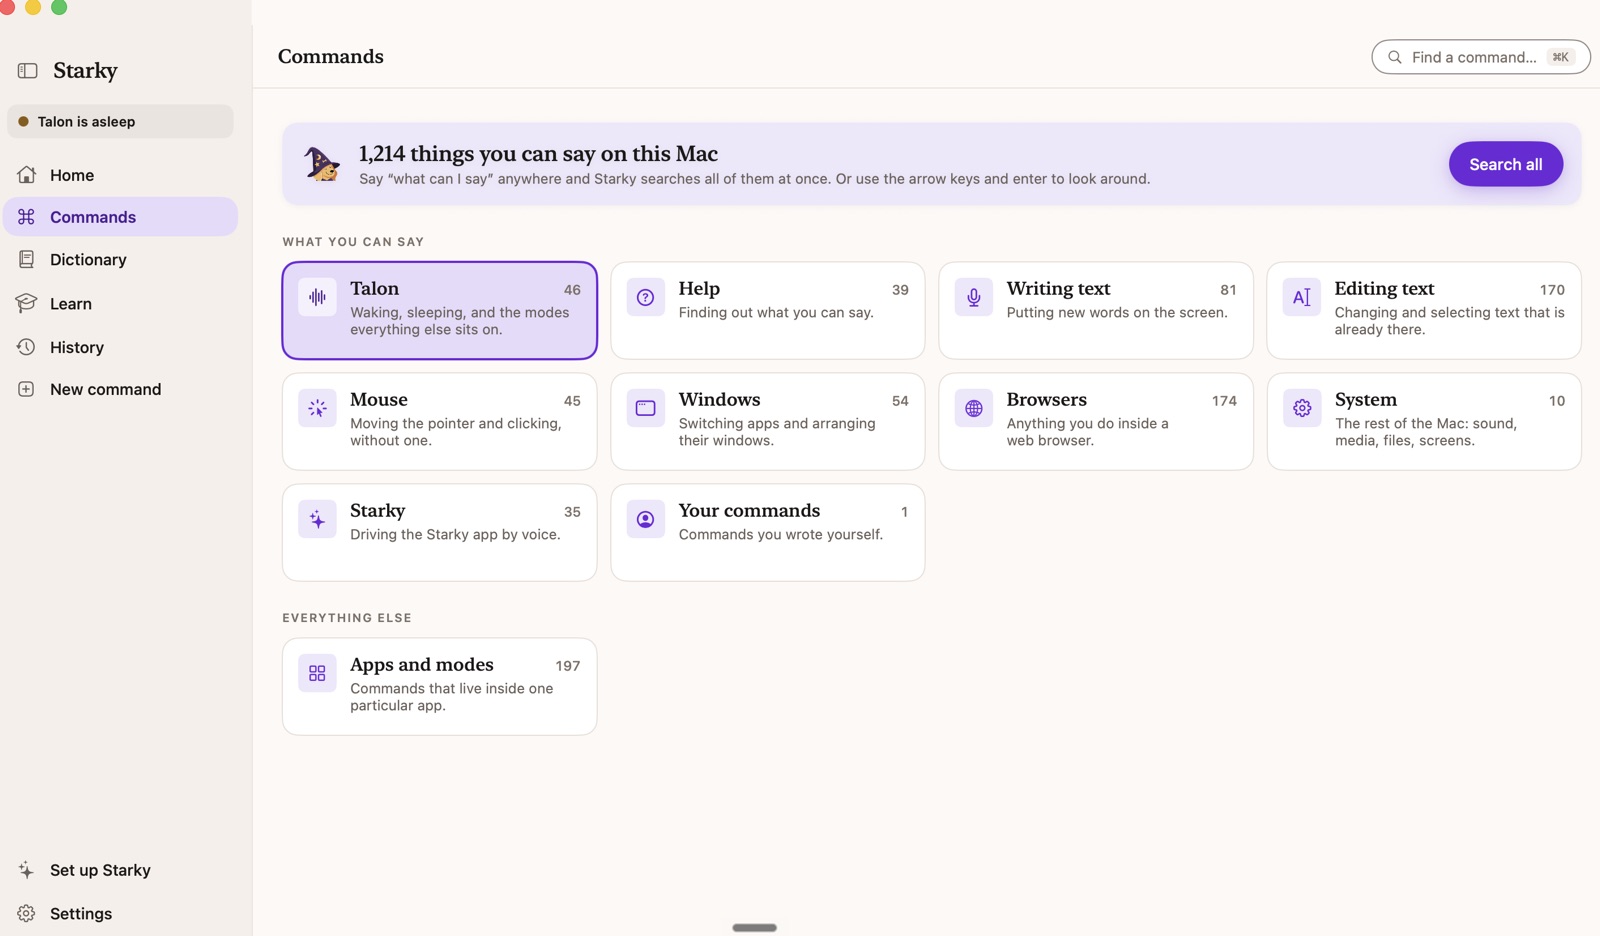Click 'Commands you wrote yourself.' description
The height and width of the screenshot is (936, 1600).
tap(780, 534)
